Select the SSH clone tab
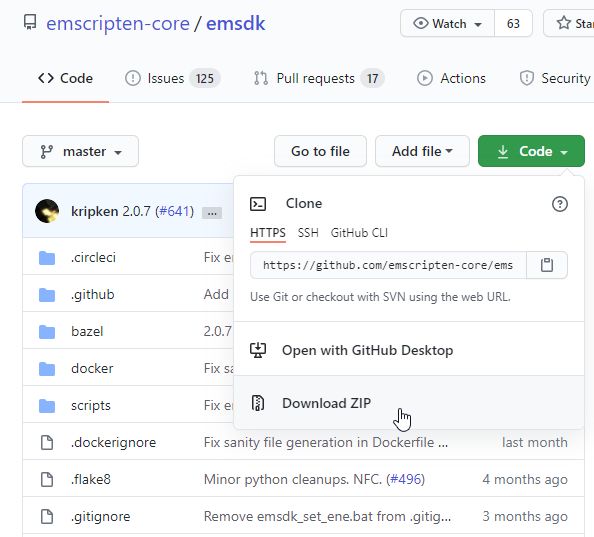Screen dimensions: 594x537 [308, 233]
